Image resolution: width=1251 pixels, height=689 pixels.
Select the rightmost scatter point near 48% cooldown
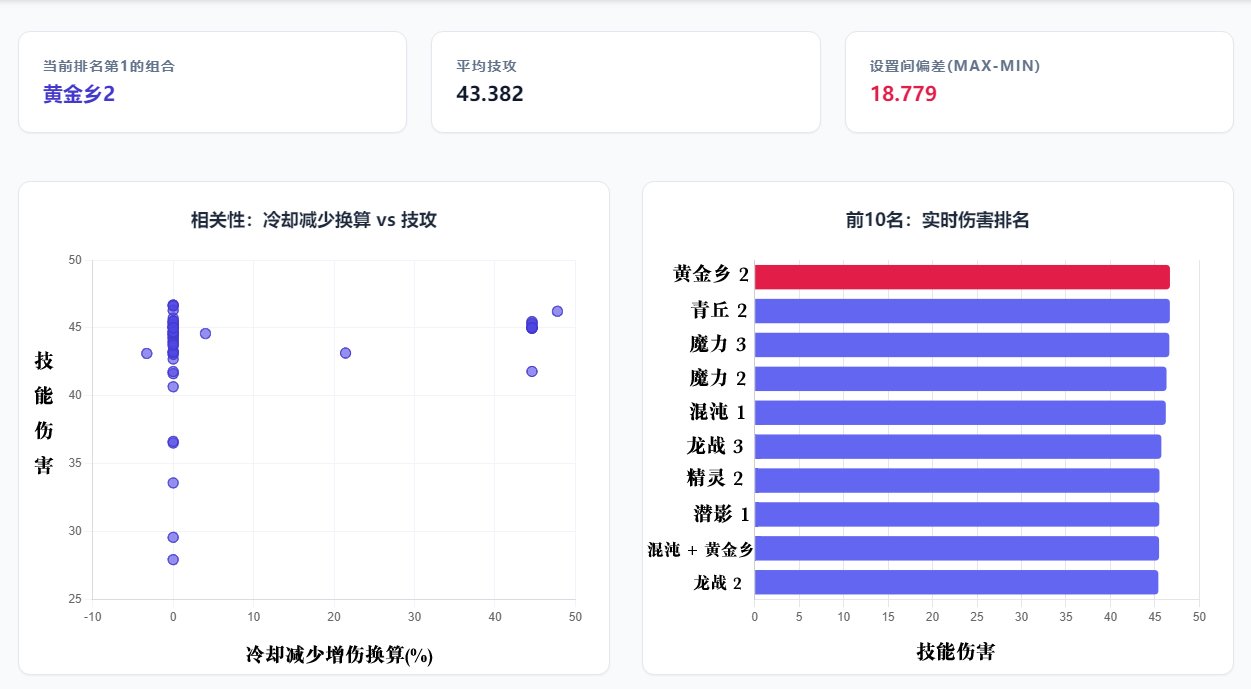[x=557, y=311]
